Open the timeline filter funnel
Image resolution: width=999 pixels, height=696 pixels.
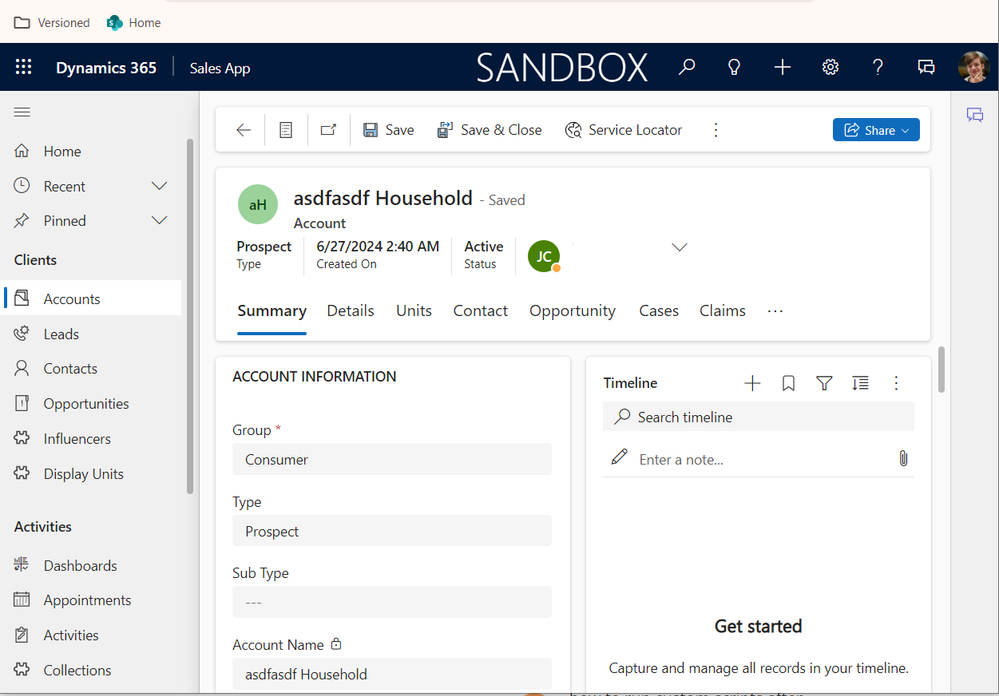(824, 383)
